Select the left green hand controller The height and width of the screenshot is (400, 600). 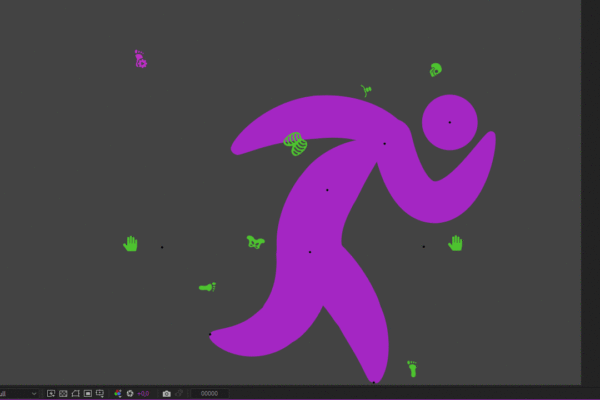(x=130, y=243)
